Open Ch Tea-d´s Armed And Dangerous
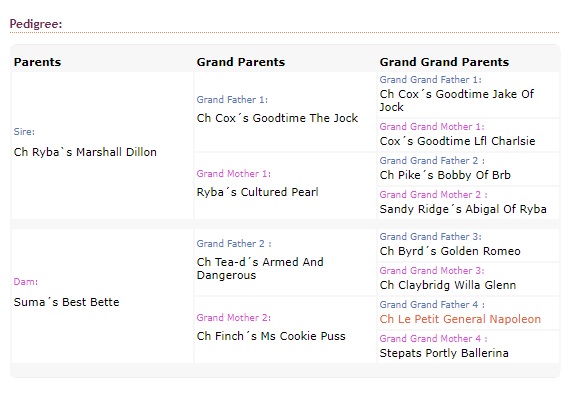Image resolution: width=571 pixels, height=393 pixels. point(260,268)
